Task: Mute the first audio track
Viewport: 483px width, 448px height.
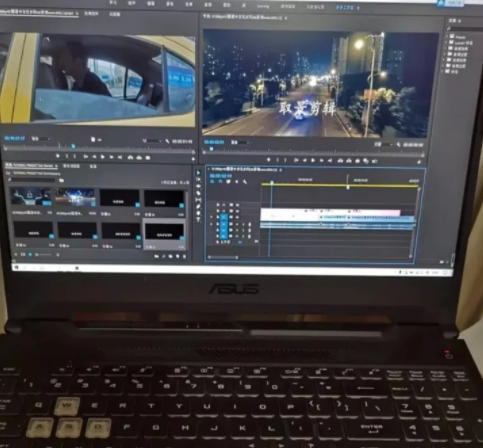Action: click(237, 224)
